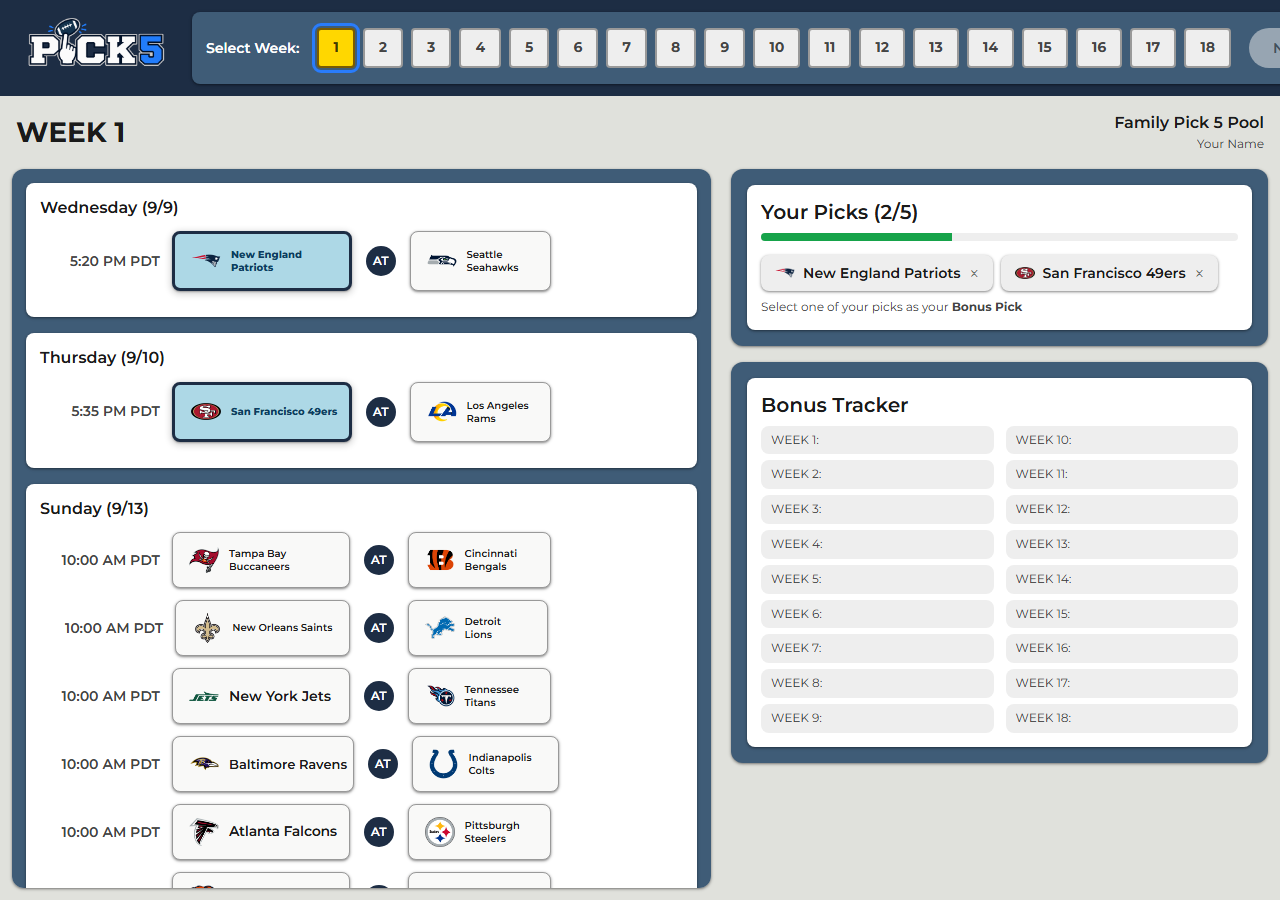Click the Titans logo icon

point(440,696)
